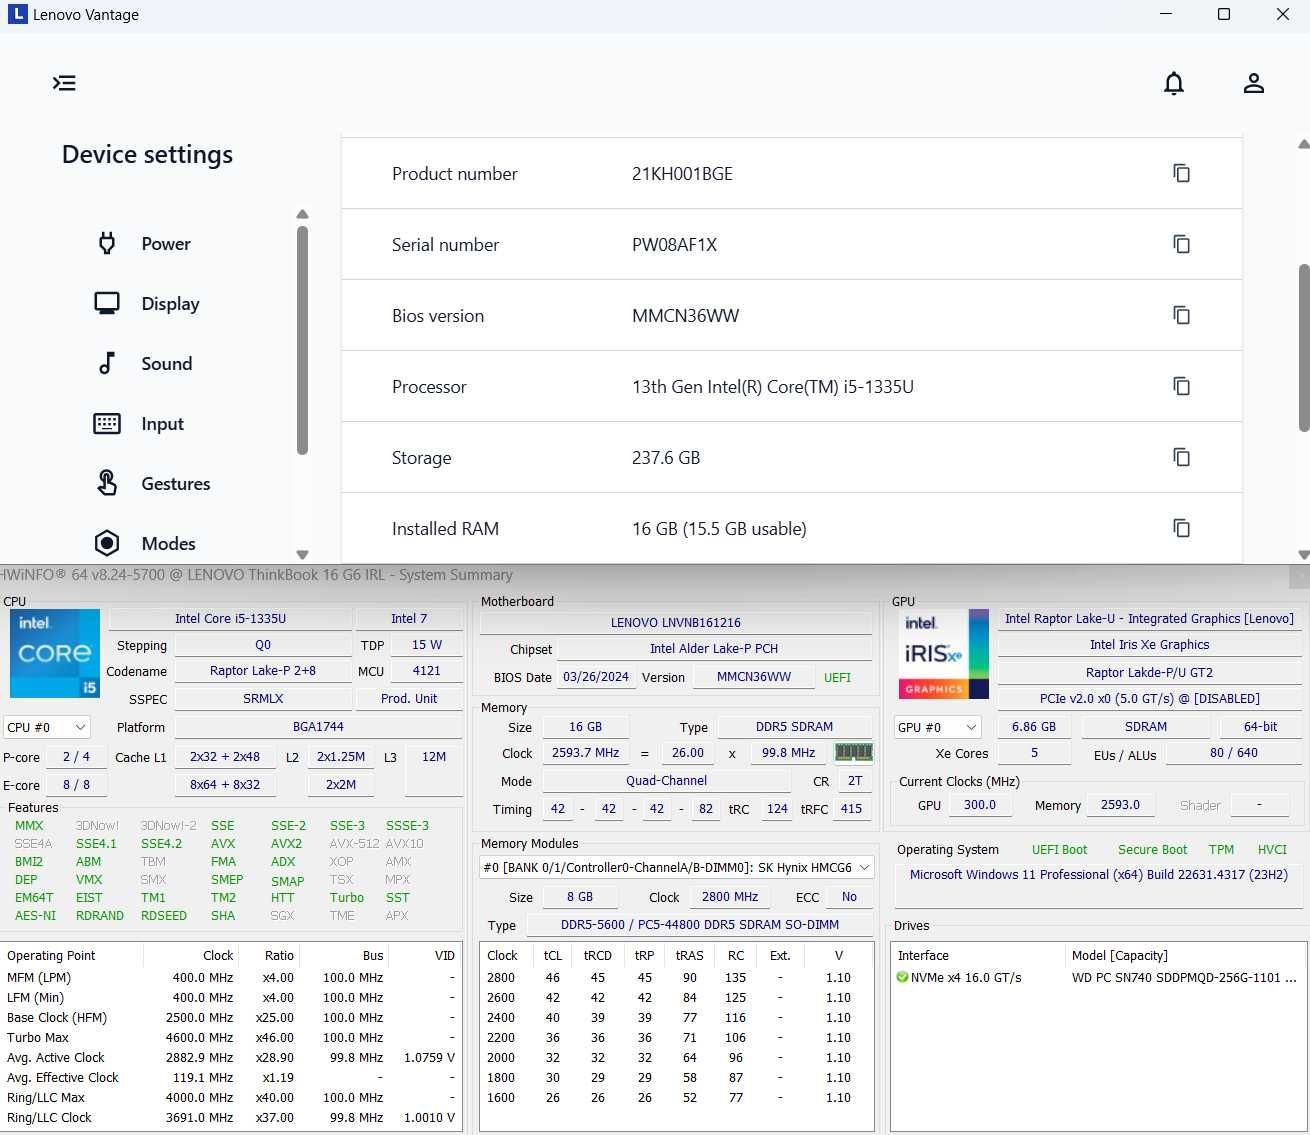Click the BGA1744 platform field
Viewport: 1310px width, 1135px height.
(x=318, y=727)
